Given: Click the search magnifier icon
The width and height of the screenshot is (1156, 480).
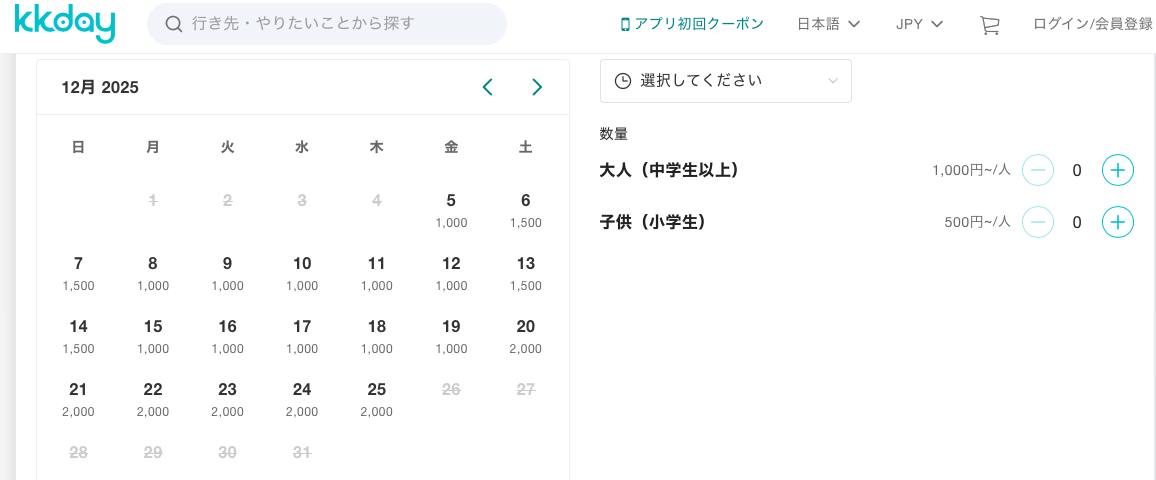Looking at the screenshot, I should [173, 24].
